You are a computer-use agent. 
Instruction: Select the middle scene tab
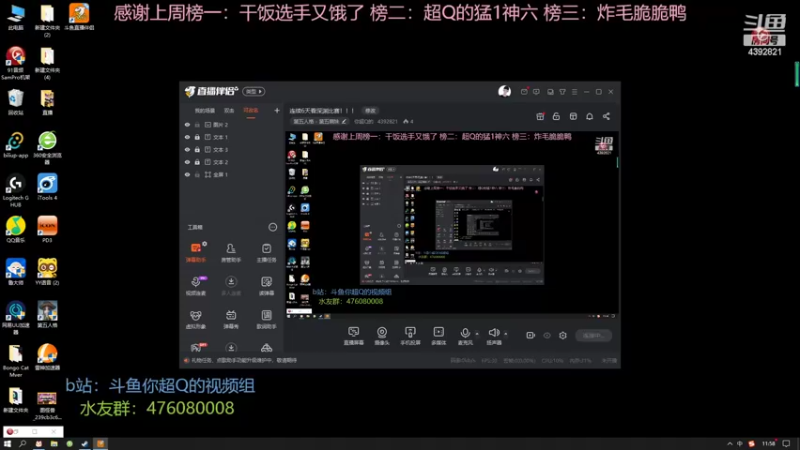pyautogui.click(x=229, y=111)
